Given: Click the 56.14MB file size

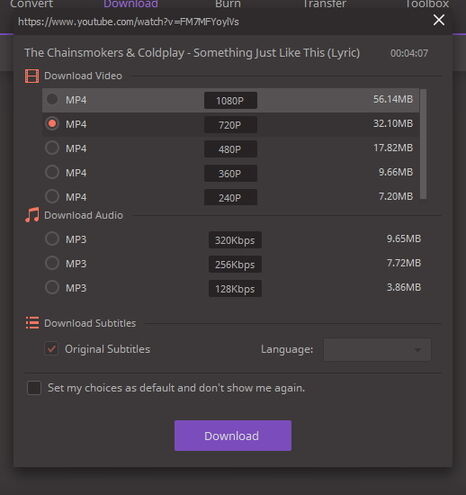Looking at the screenshot, I should point(393,99).
